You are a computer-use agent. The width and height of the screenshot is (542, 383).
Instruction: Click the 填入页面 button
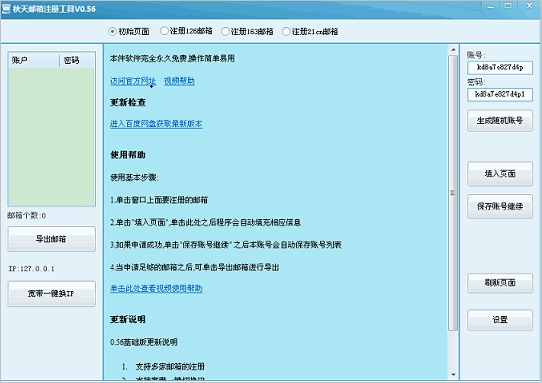tap(500, 174)
